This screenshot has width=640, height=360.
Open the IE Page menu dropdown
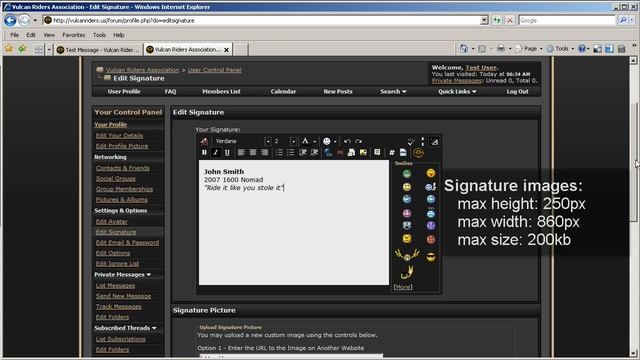click(530, 49)
